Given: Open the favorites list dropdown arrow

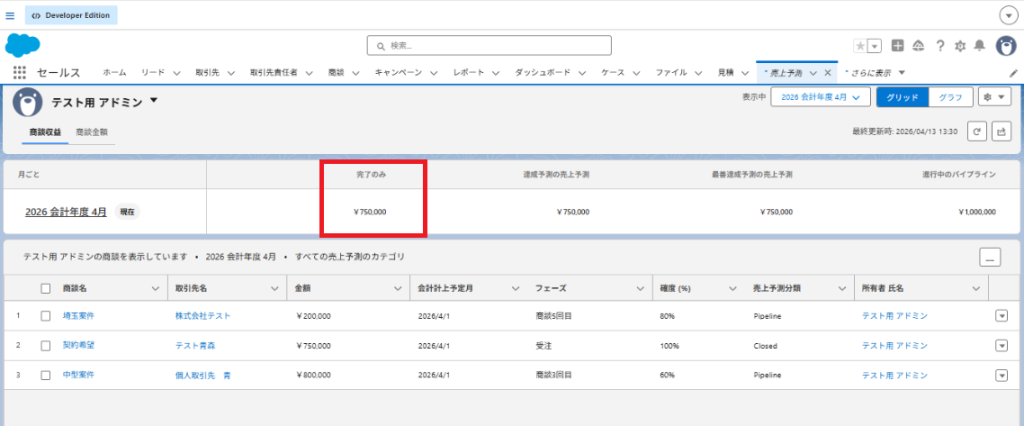Looking at the screenshot, I should 875,46.
